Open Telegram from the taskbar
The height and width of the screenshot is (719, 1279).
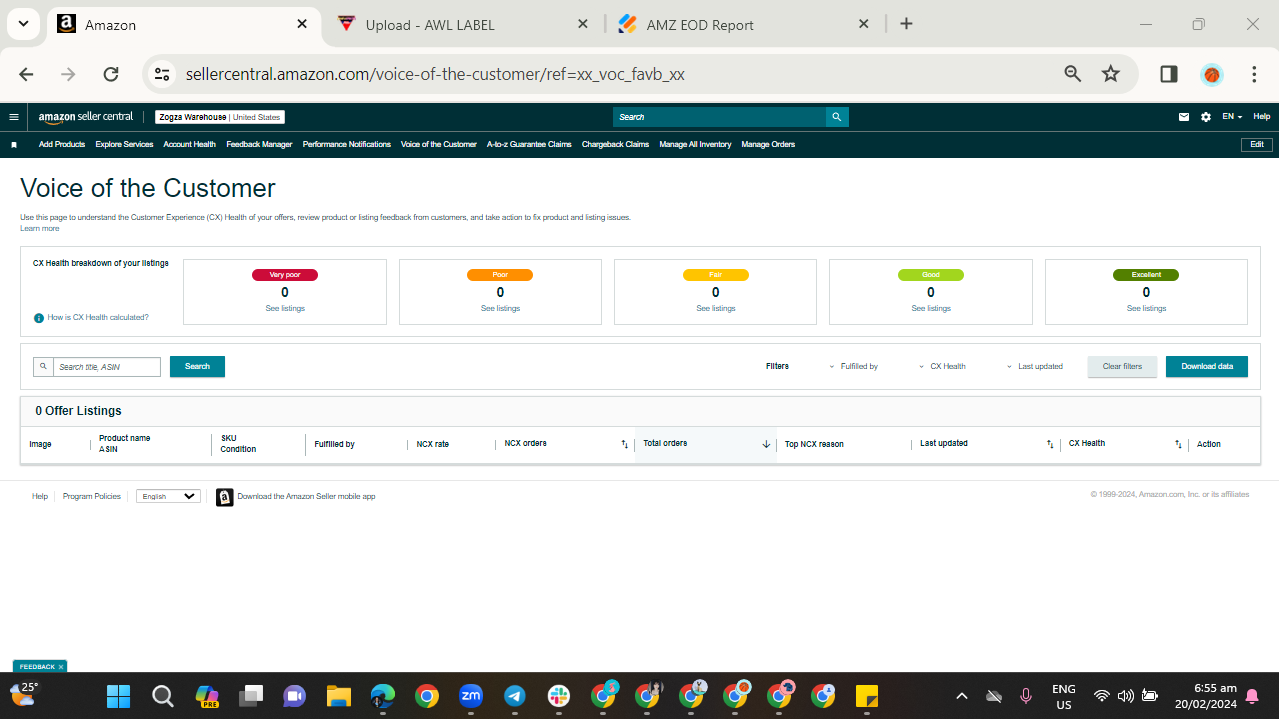pyautogui.click(x=515, y=696)
